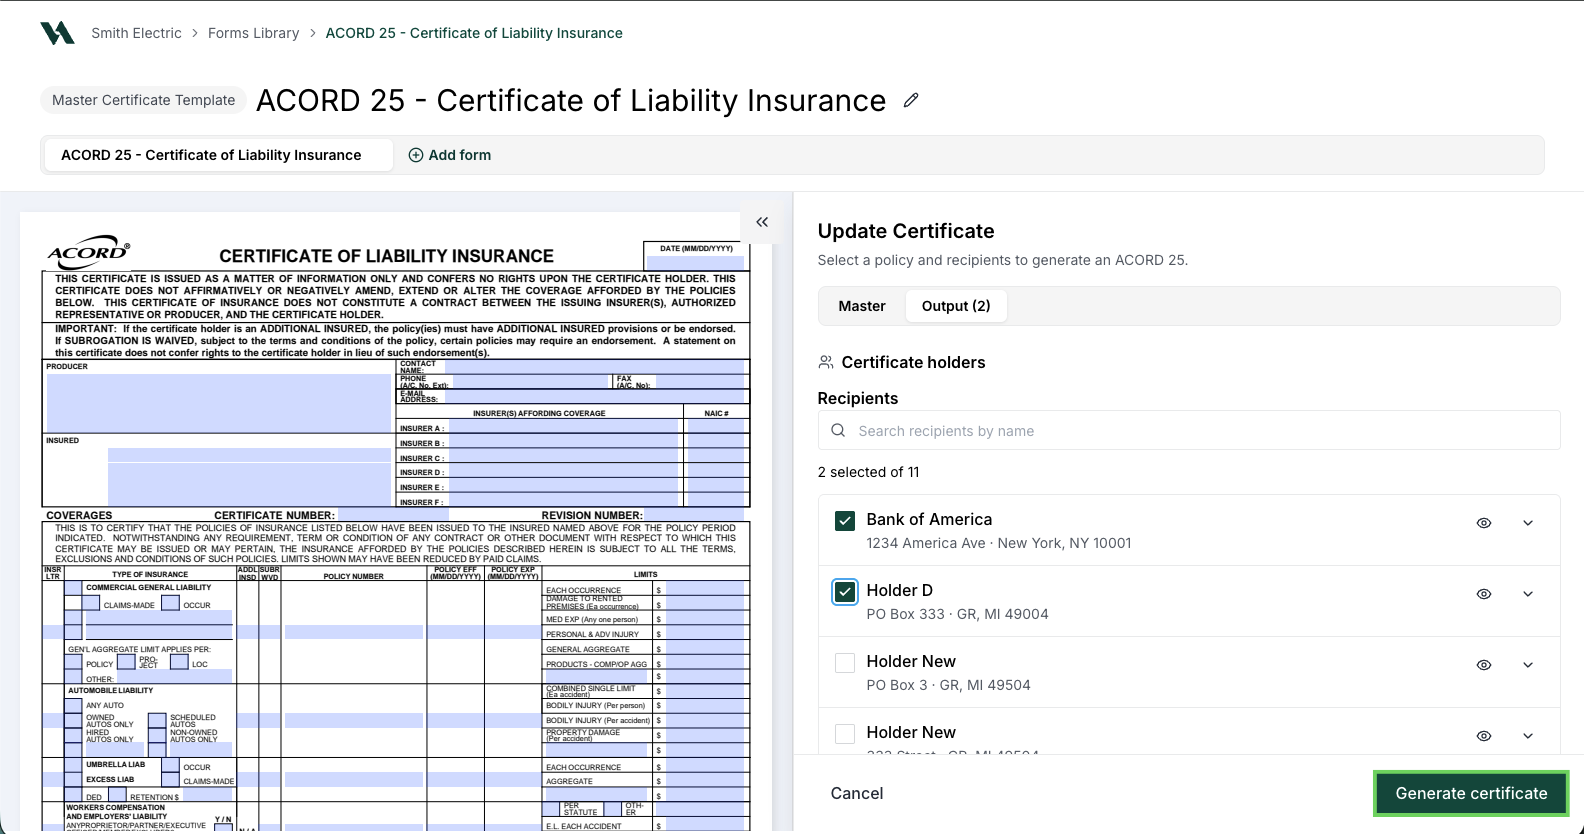Click the DATE (MM/DD/YYYY) field on the form
This screenshot has width=1584, height=834.
(x=696, y=262)
